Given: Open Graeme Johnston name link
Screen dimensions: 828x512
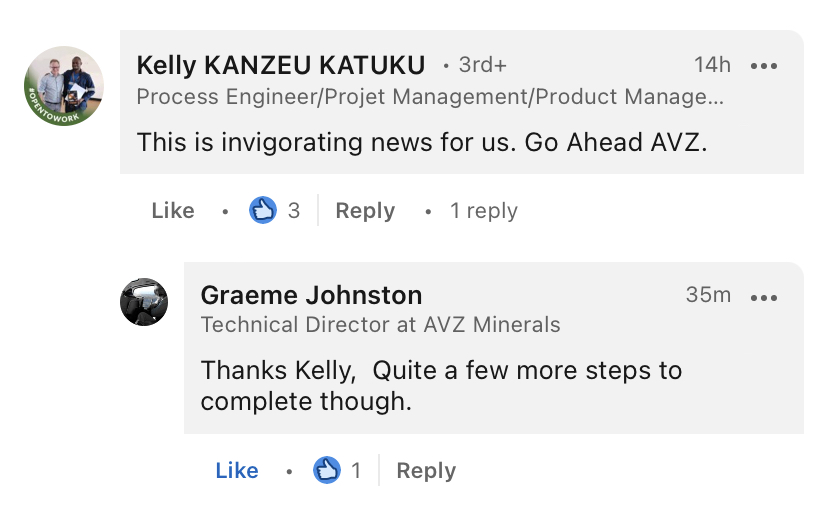Looking at the screenshot, I should coord(312,295).
